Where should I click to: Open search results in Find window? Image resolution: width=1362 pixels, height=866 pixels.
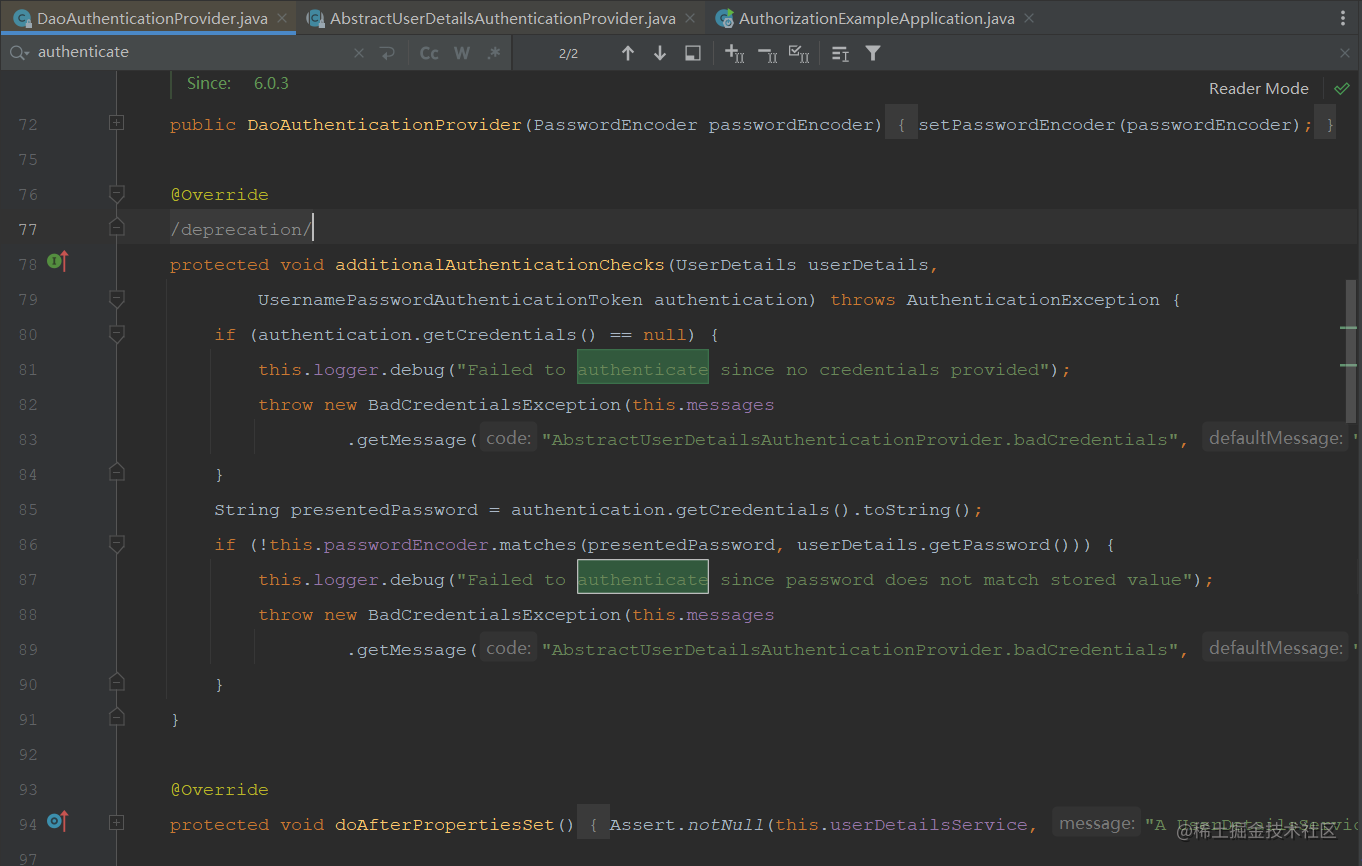point(692,53)
